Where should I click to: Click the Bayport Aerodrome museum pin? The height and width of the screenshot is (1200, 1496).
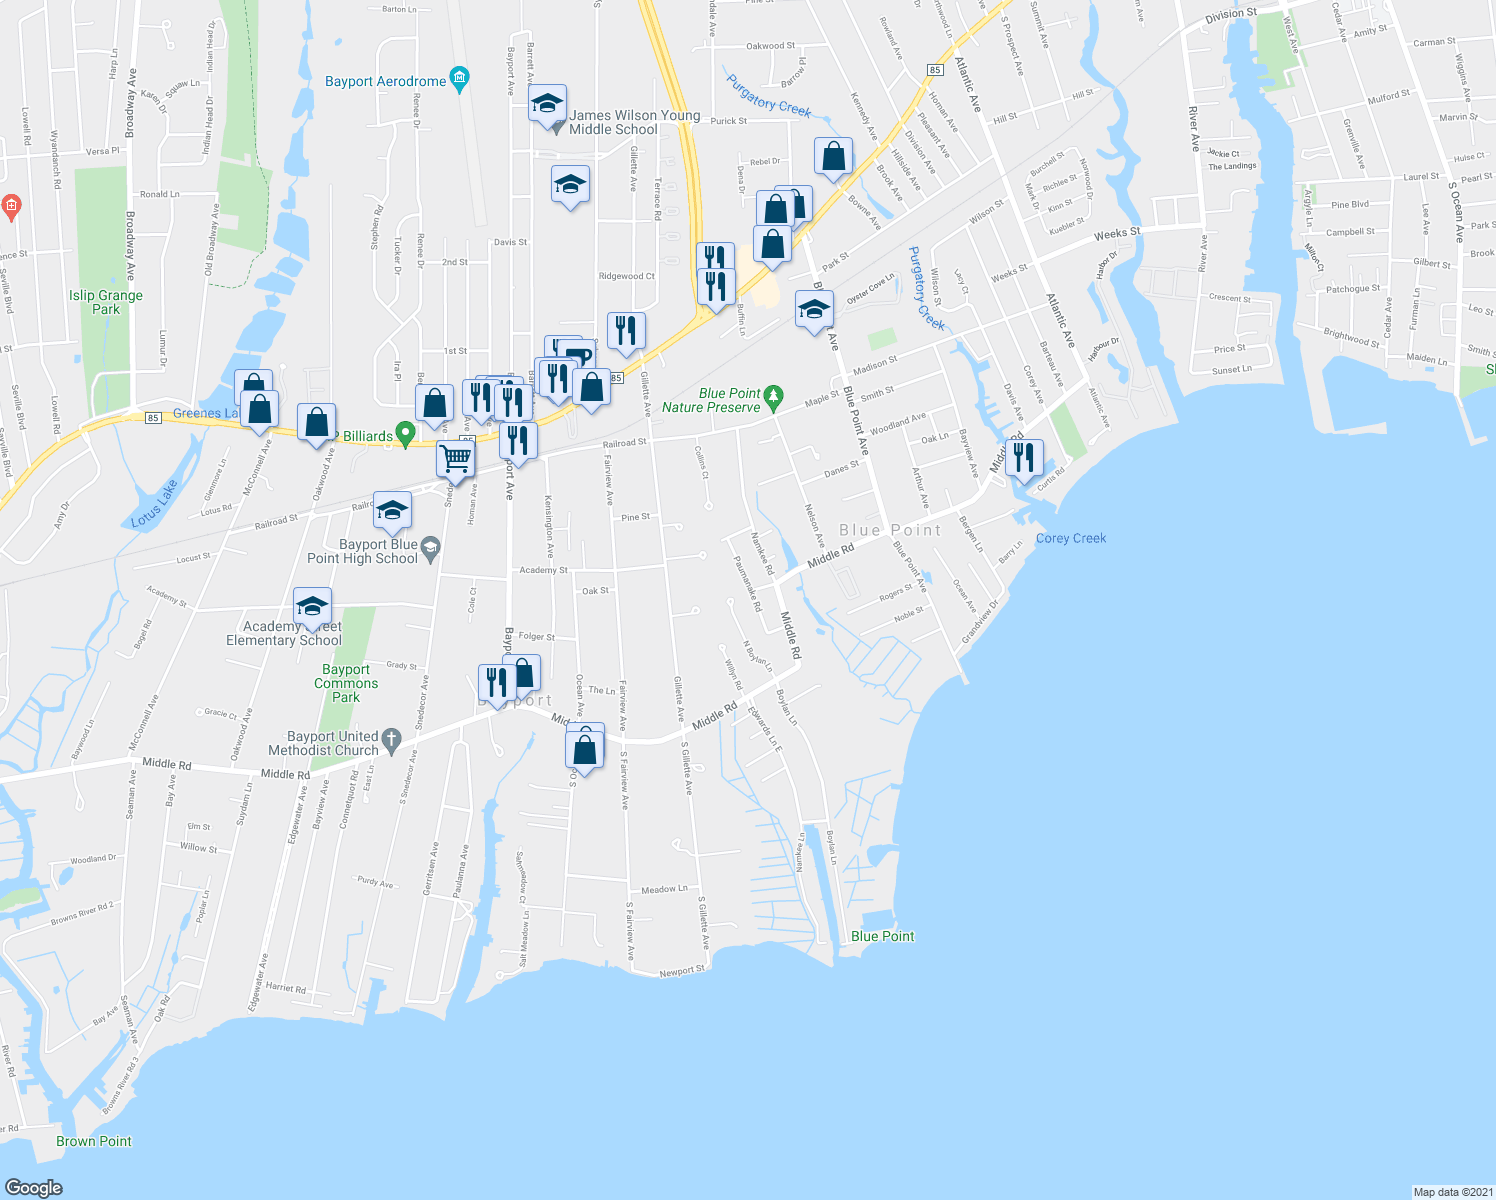coord(460,80)
